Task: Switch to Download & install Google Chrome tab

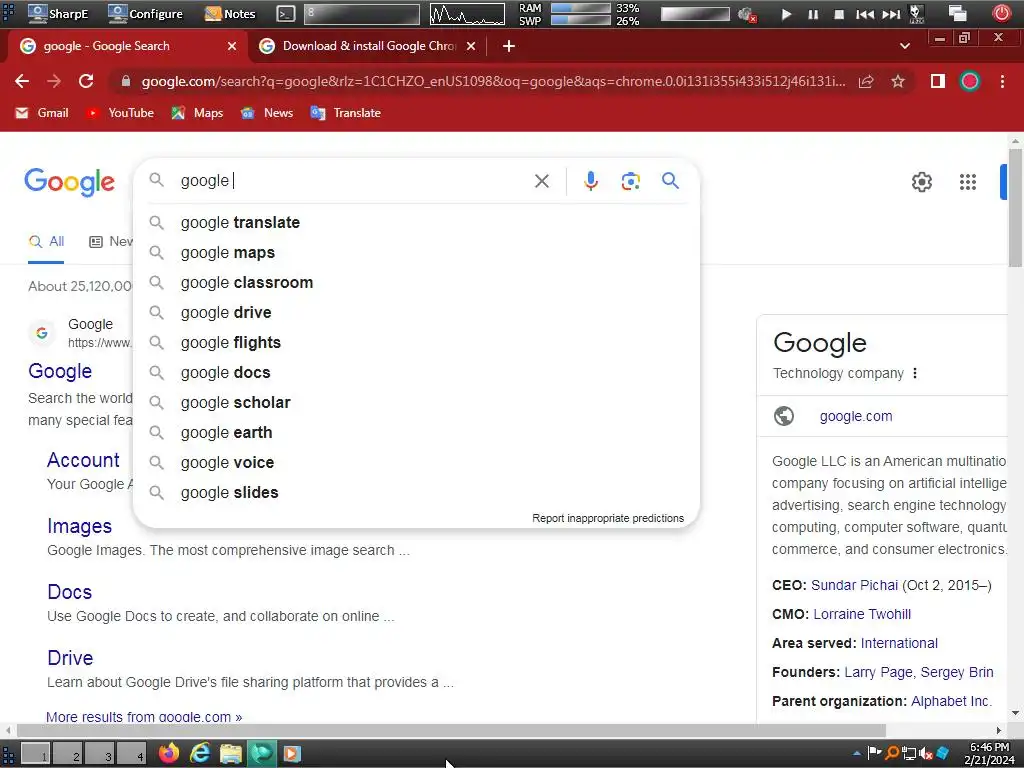Action: (x=368, y=46)
